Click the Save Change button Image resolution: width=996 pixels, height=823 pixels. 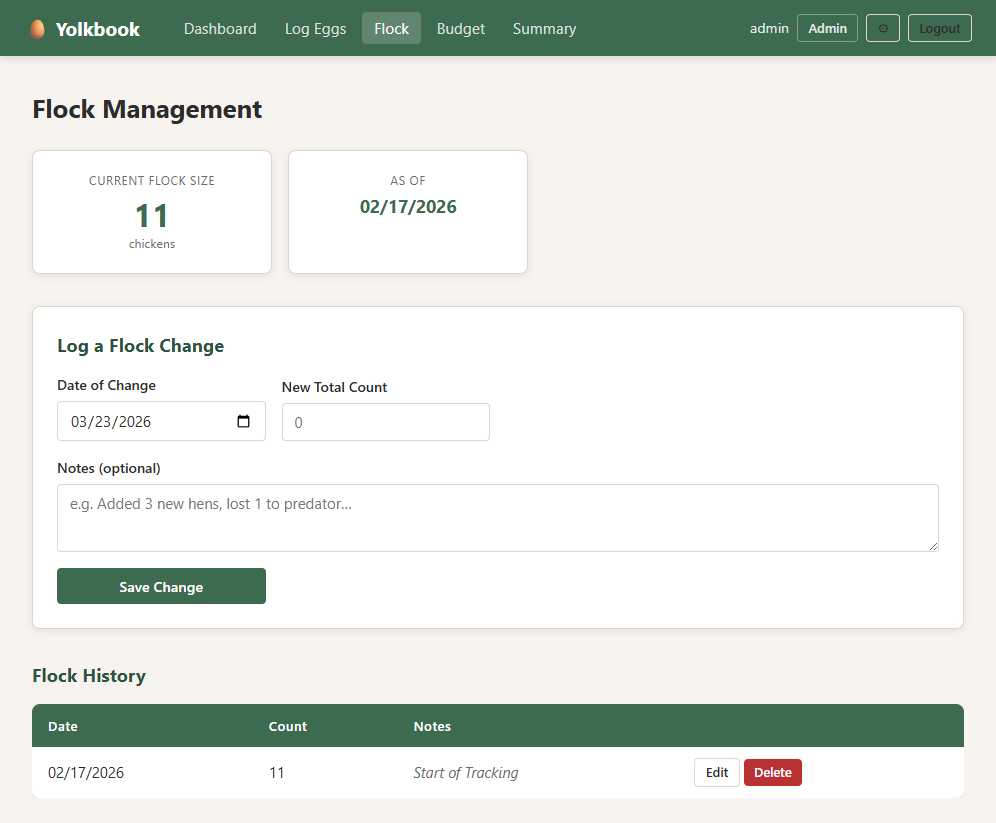coord(161,587)
